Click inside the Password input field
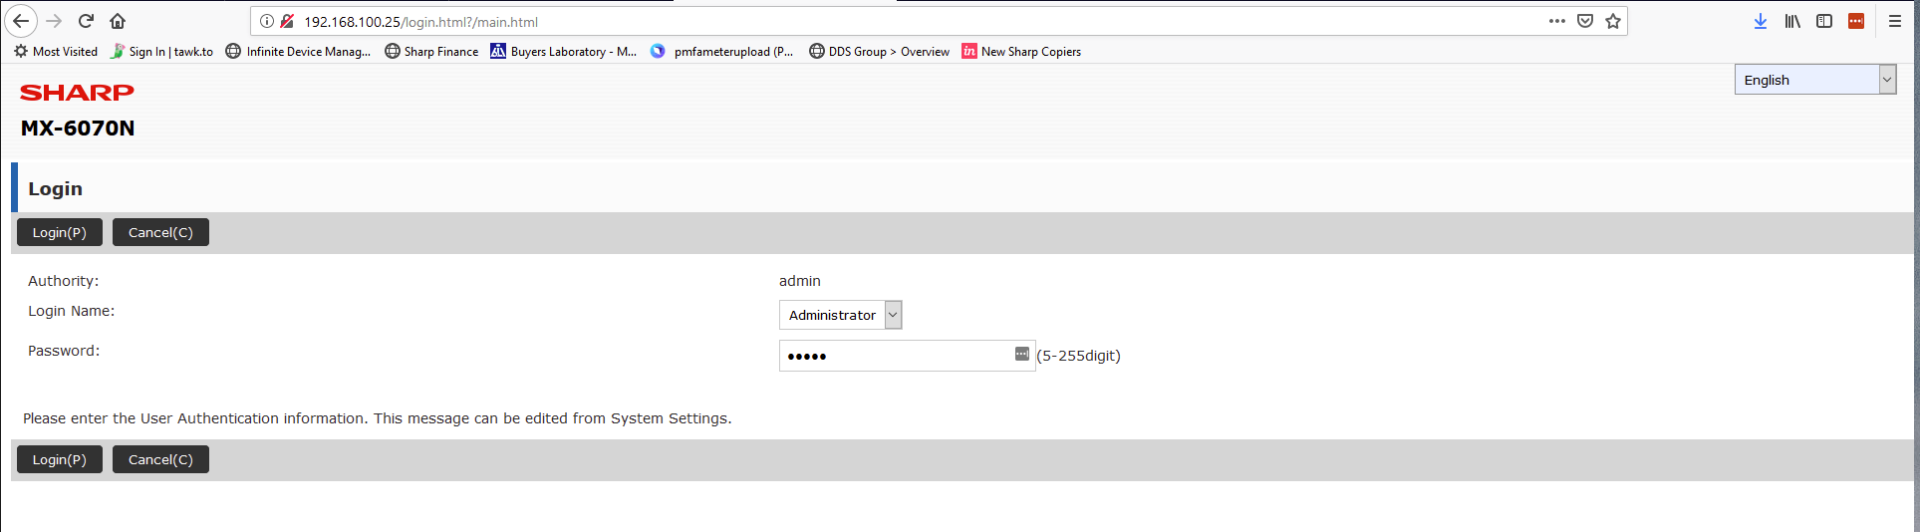This screenshot has height=532, width=1920. [x=895, y=356]
